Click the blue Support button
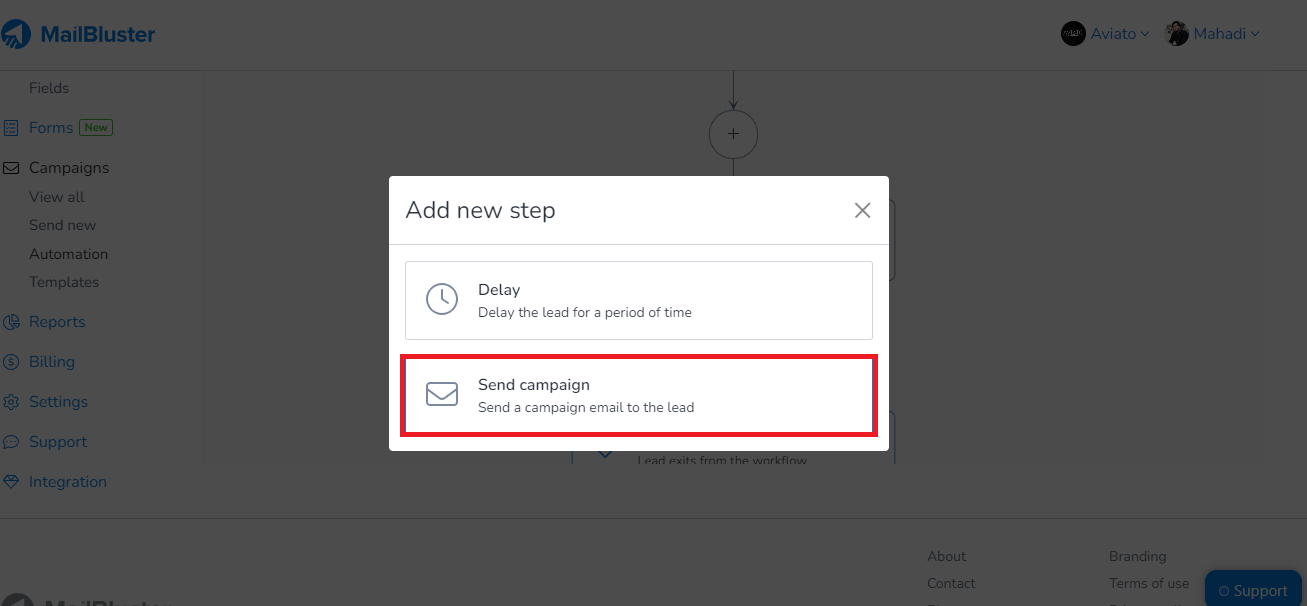 click(1253, 589)
